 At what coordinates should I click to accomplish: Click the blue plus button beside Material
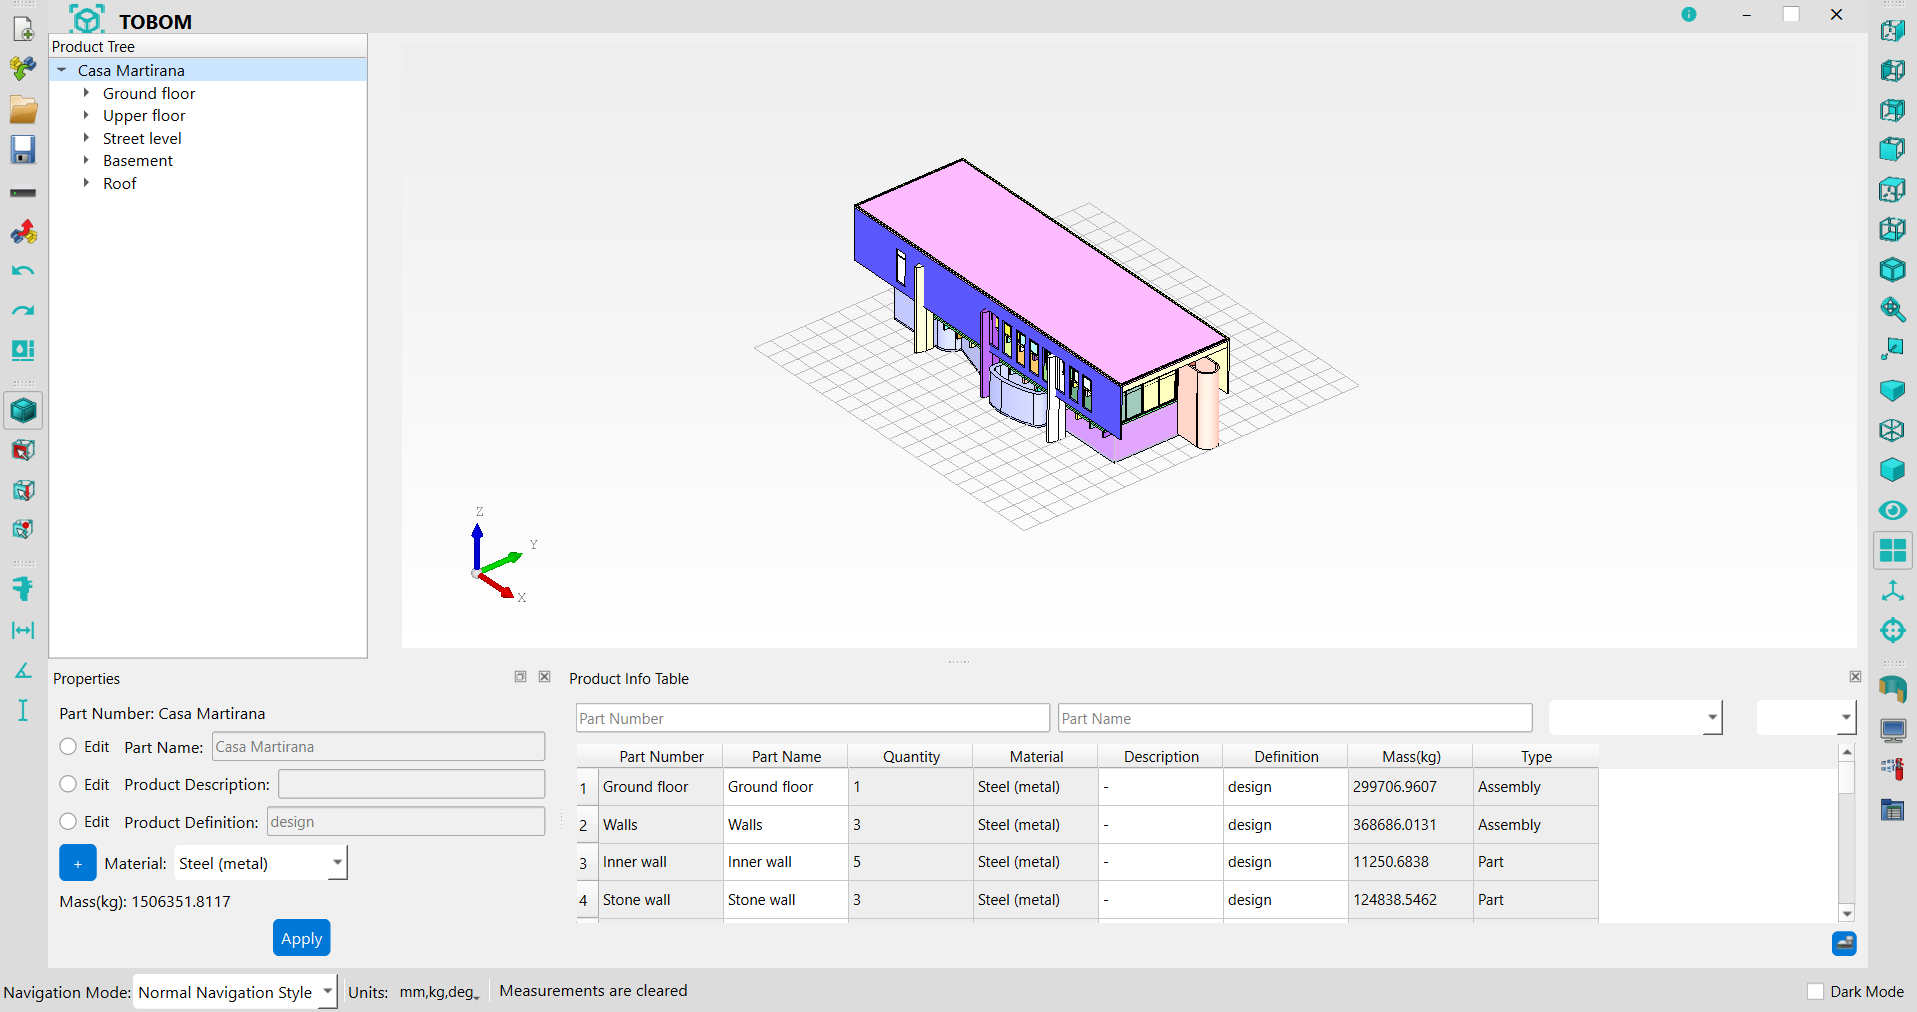[x=78, y=863]
